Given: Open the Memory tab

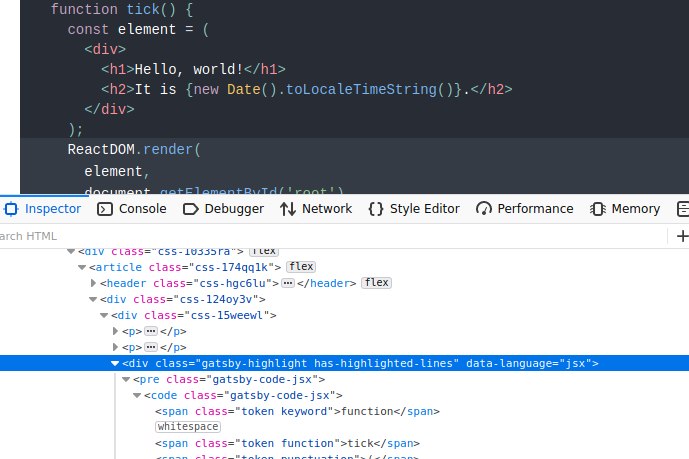Looking at the screenshot, I should pyautogui.click(x=625, y=209).
